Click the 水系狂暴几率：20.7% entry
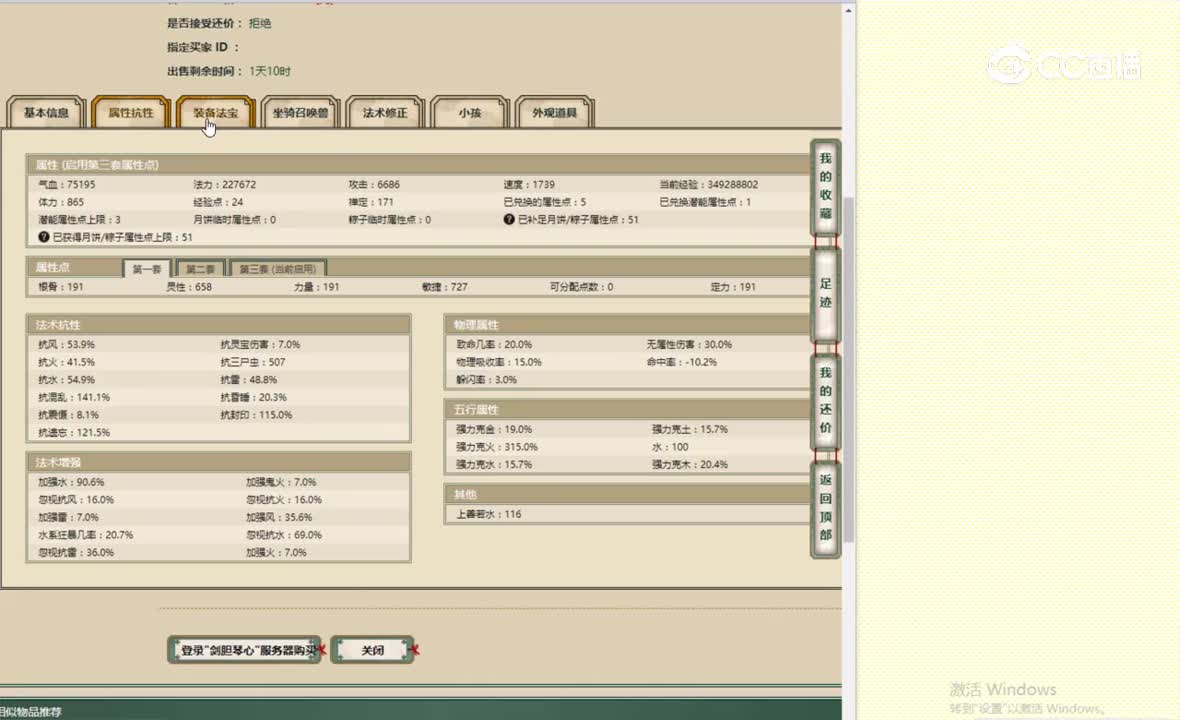This screenshot has width=1180, height=720. pos(86,535)
